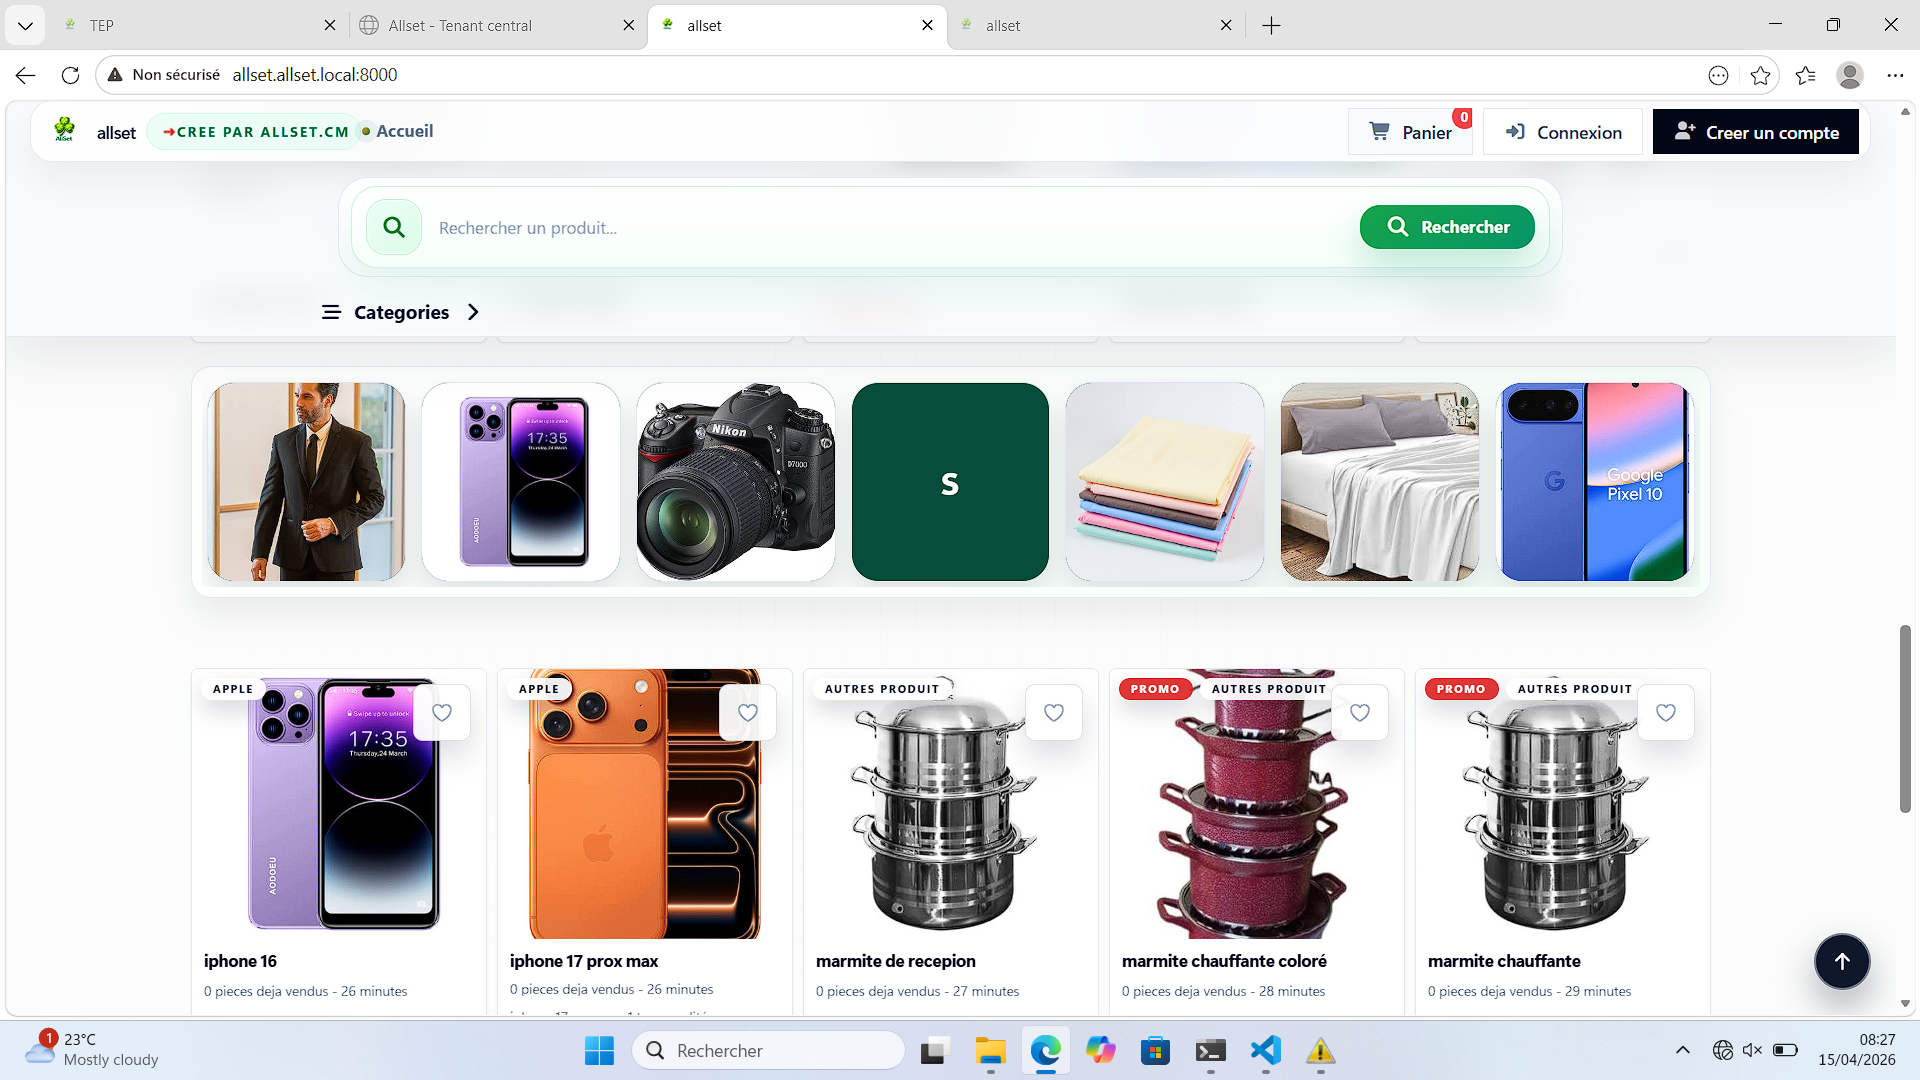Click Creer un compte button
This screenshot has width=1920, height=1080.
(1756, 132)
